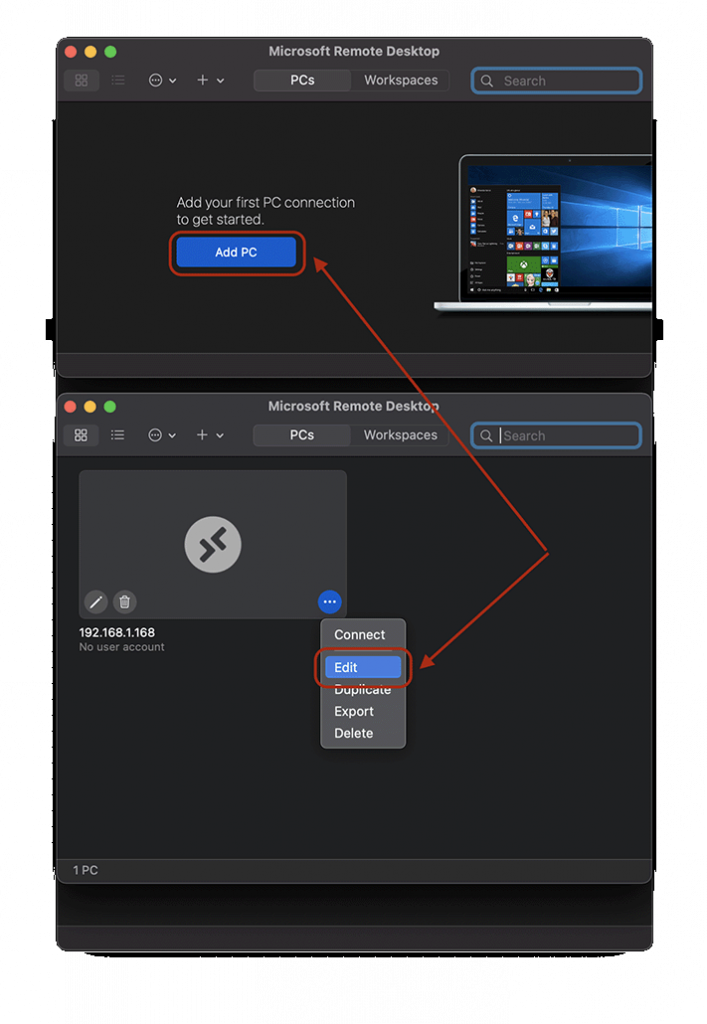Select Workspaces tab in top window
Image resolution: width=707 pixels, height=1024 pixels.
[401, 80]
